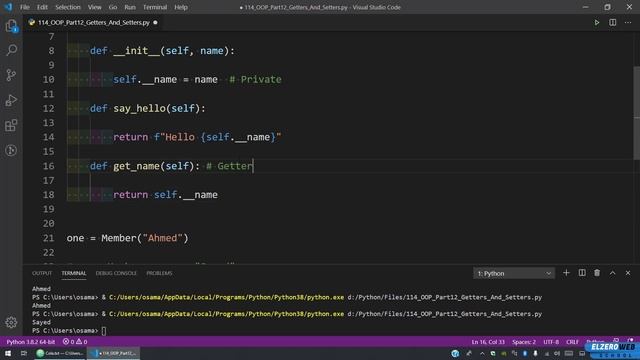Viewport: 640px width, 360px height.
Task: Switch to the TERMINAL panel tab
Action: pyautogui.click(x=73, y=273)
